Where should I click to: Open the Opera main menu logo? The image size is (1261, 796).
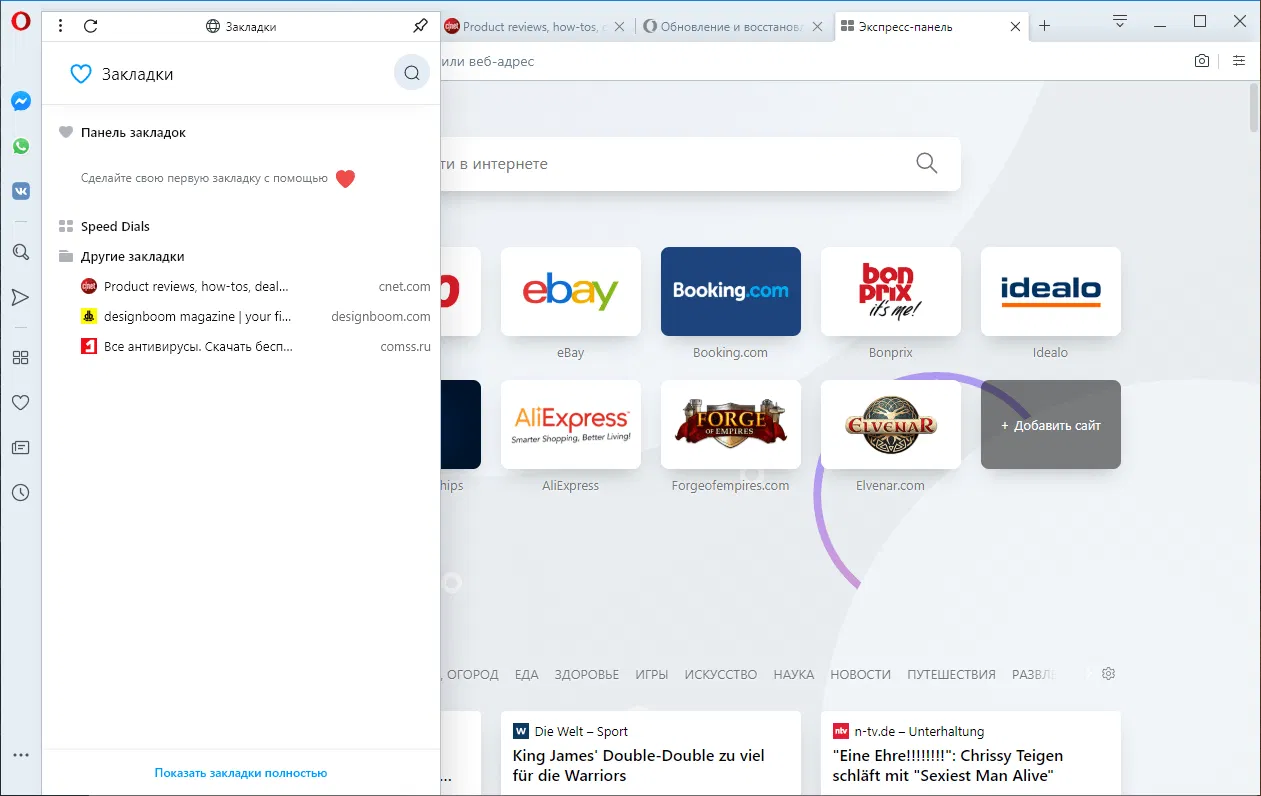20,23
